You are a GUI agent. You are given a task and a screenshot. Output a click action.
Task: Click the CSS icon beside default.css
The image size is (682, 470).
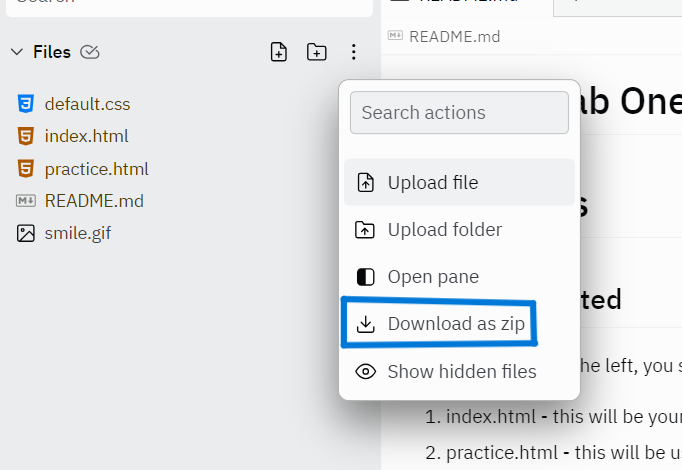26,104
